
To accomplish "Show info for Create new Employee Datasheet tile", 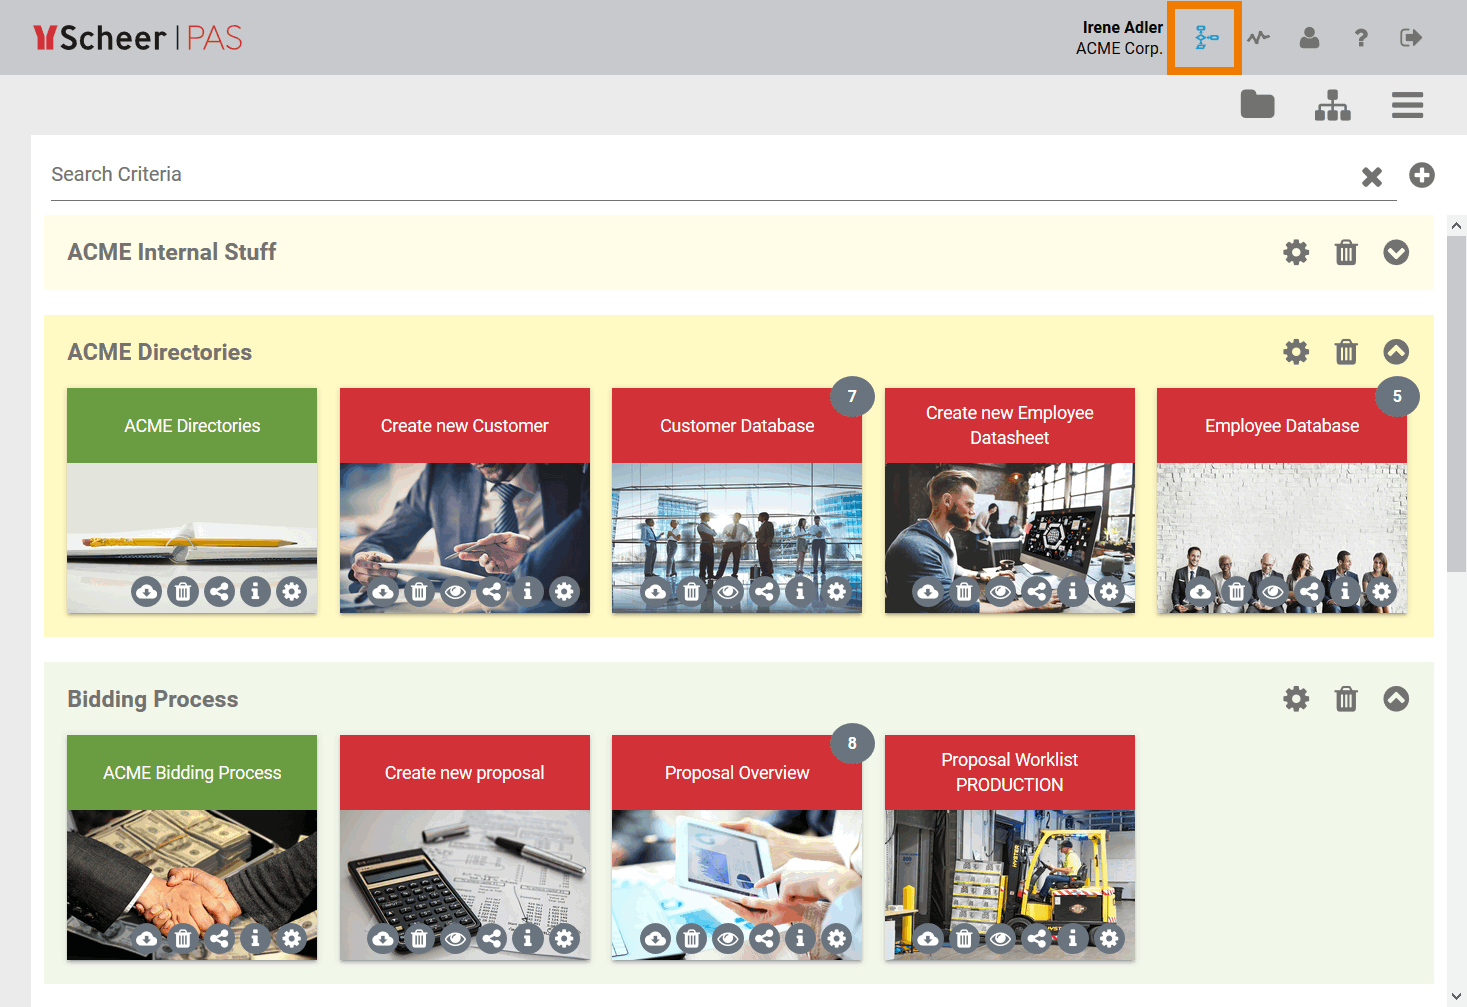I will point(1073,592).
